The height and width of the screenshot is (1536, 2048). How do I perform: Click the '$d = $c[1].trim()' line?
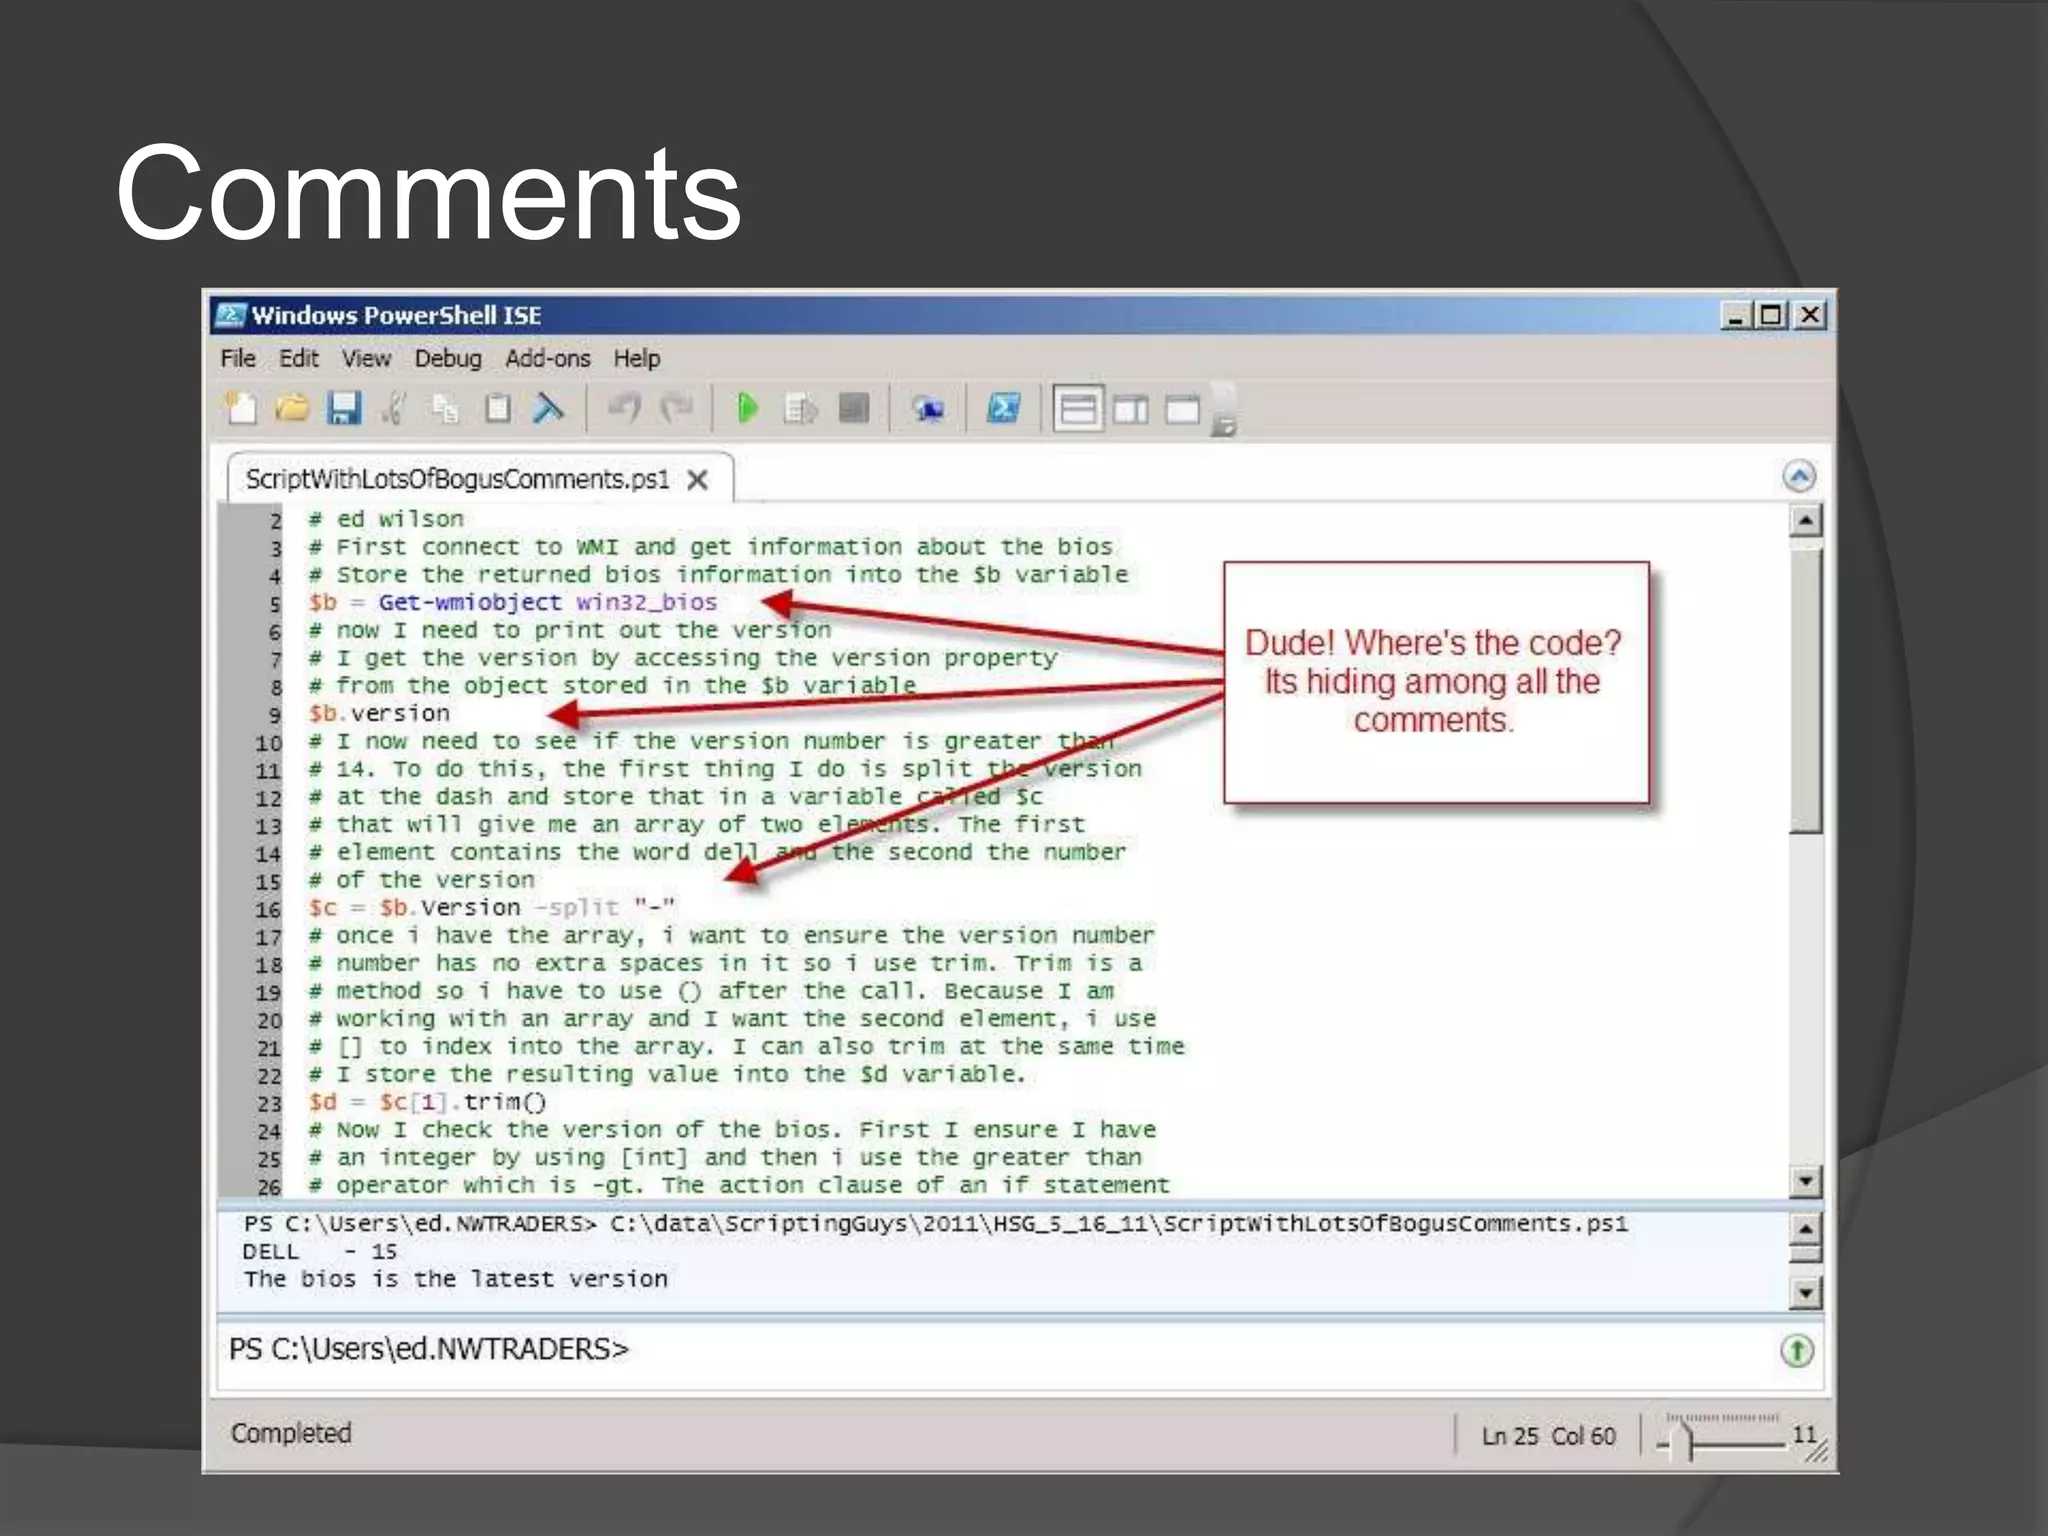[x=427, y=1102]
